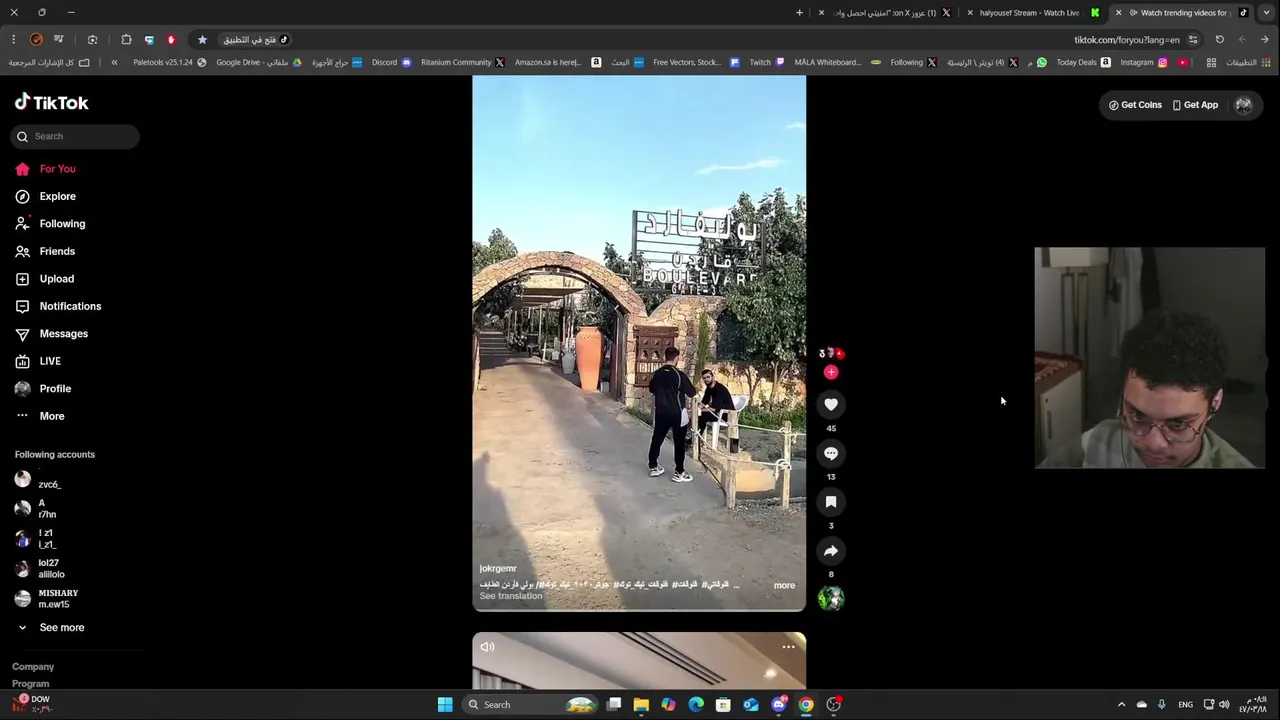Follow creator with red plus button

click(831, 372)
